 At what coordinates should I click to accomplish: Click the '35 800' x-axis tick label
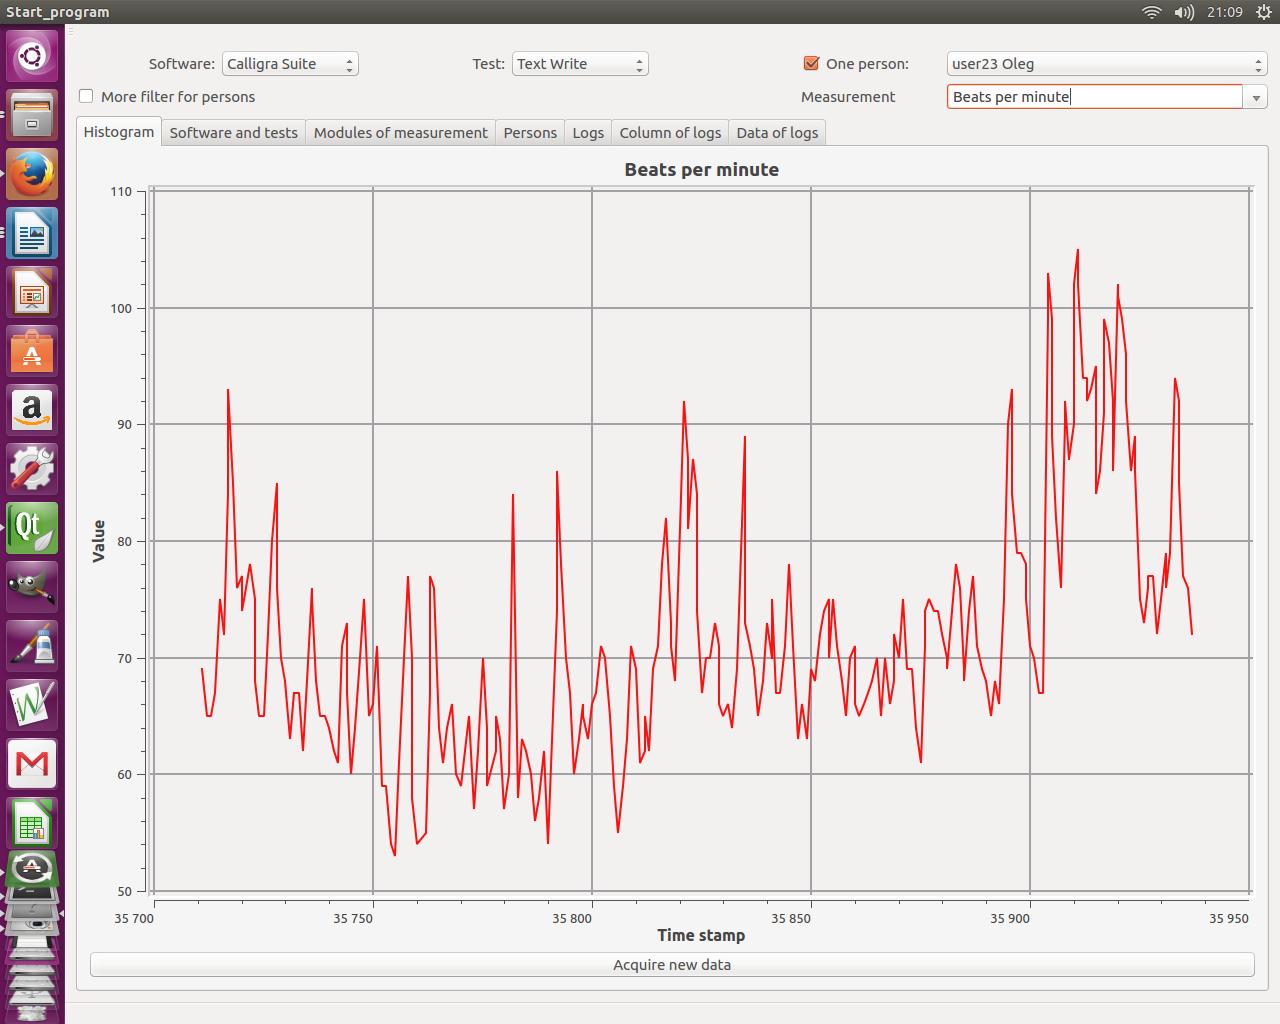[572, 918]
